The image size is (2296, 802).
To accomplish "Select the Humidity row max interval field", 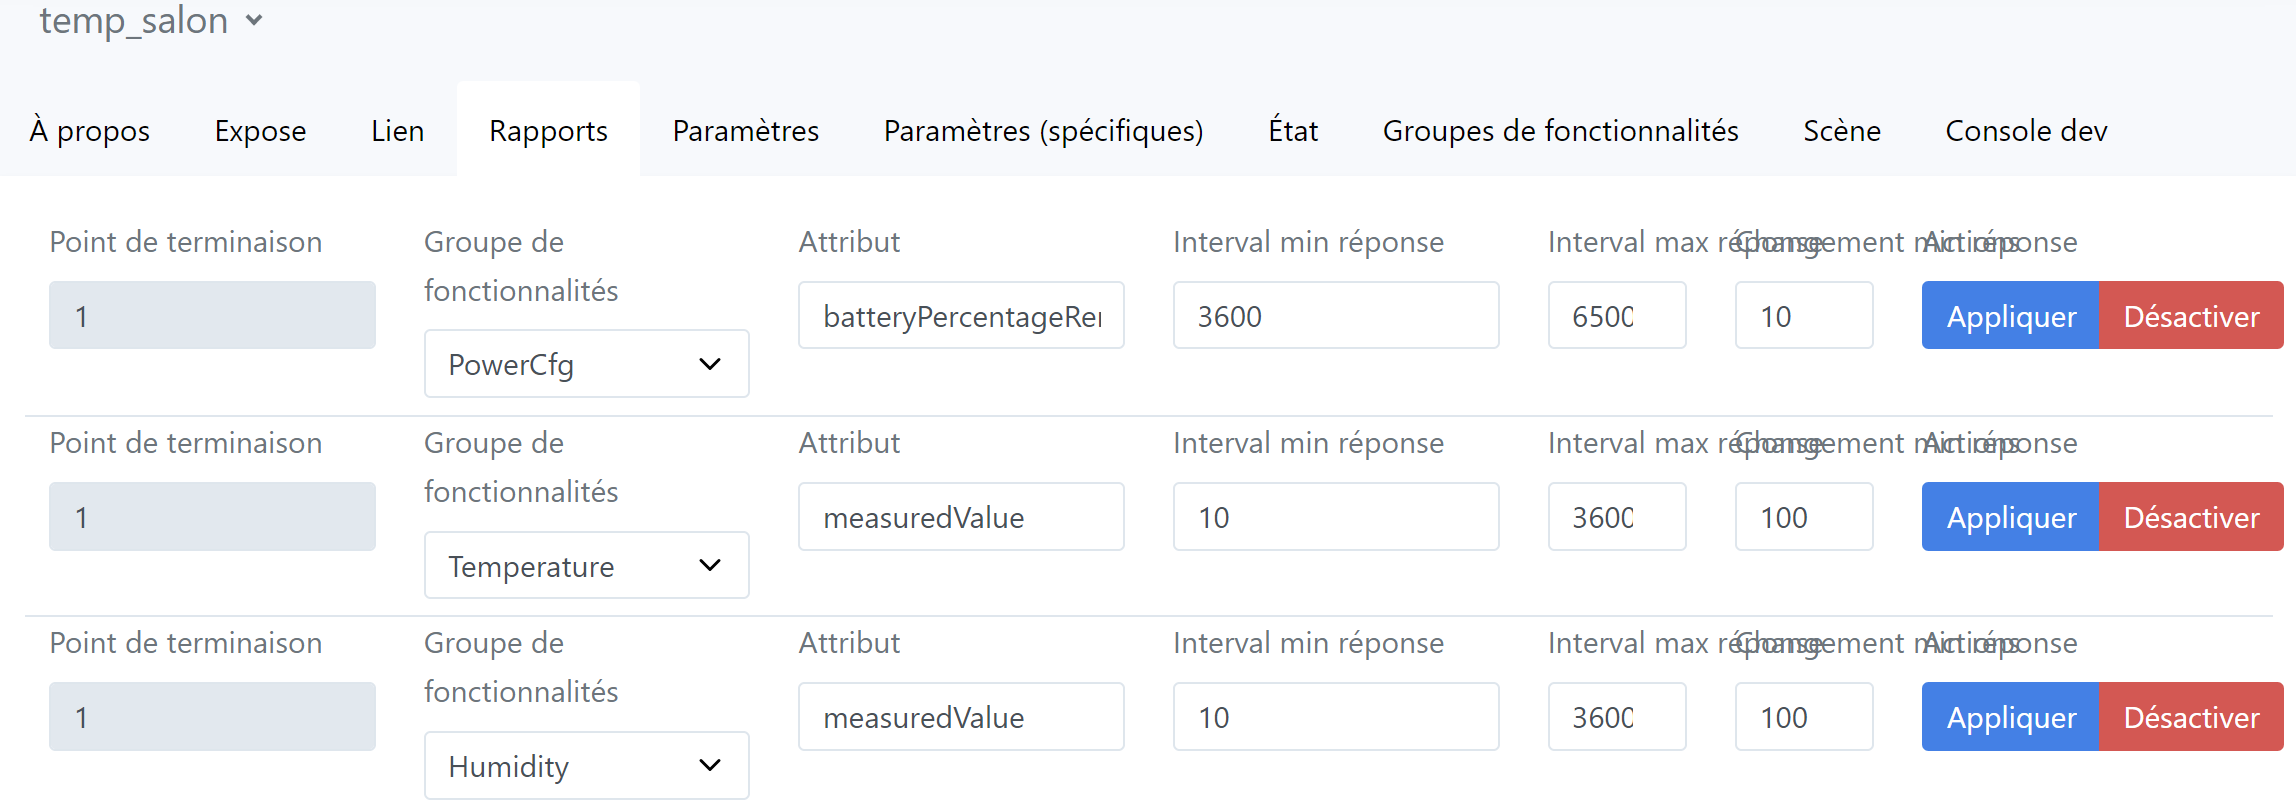I will pos(1617,717).
